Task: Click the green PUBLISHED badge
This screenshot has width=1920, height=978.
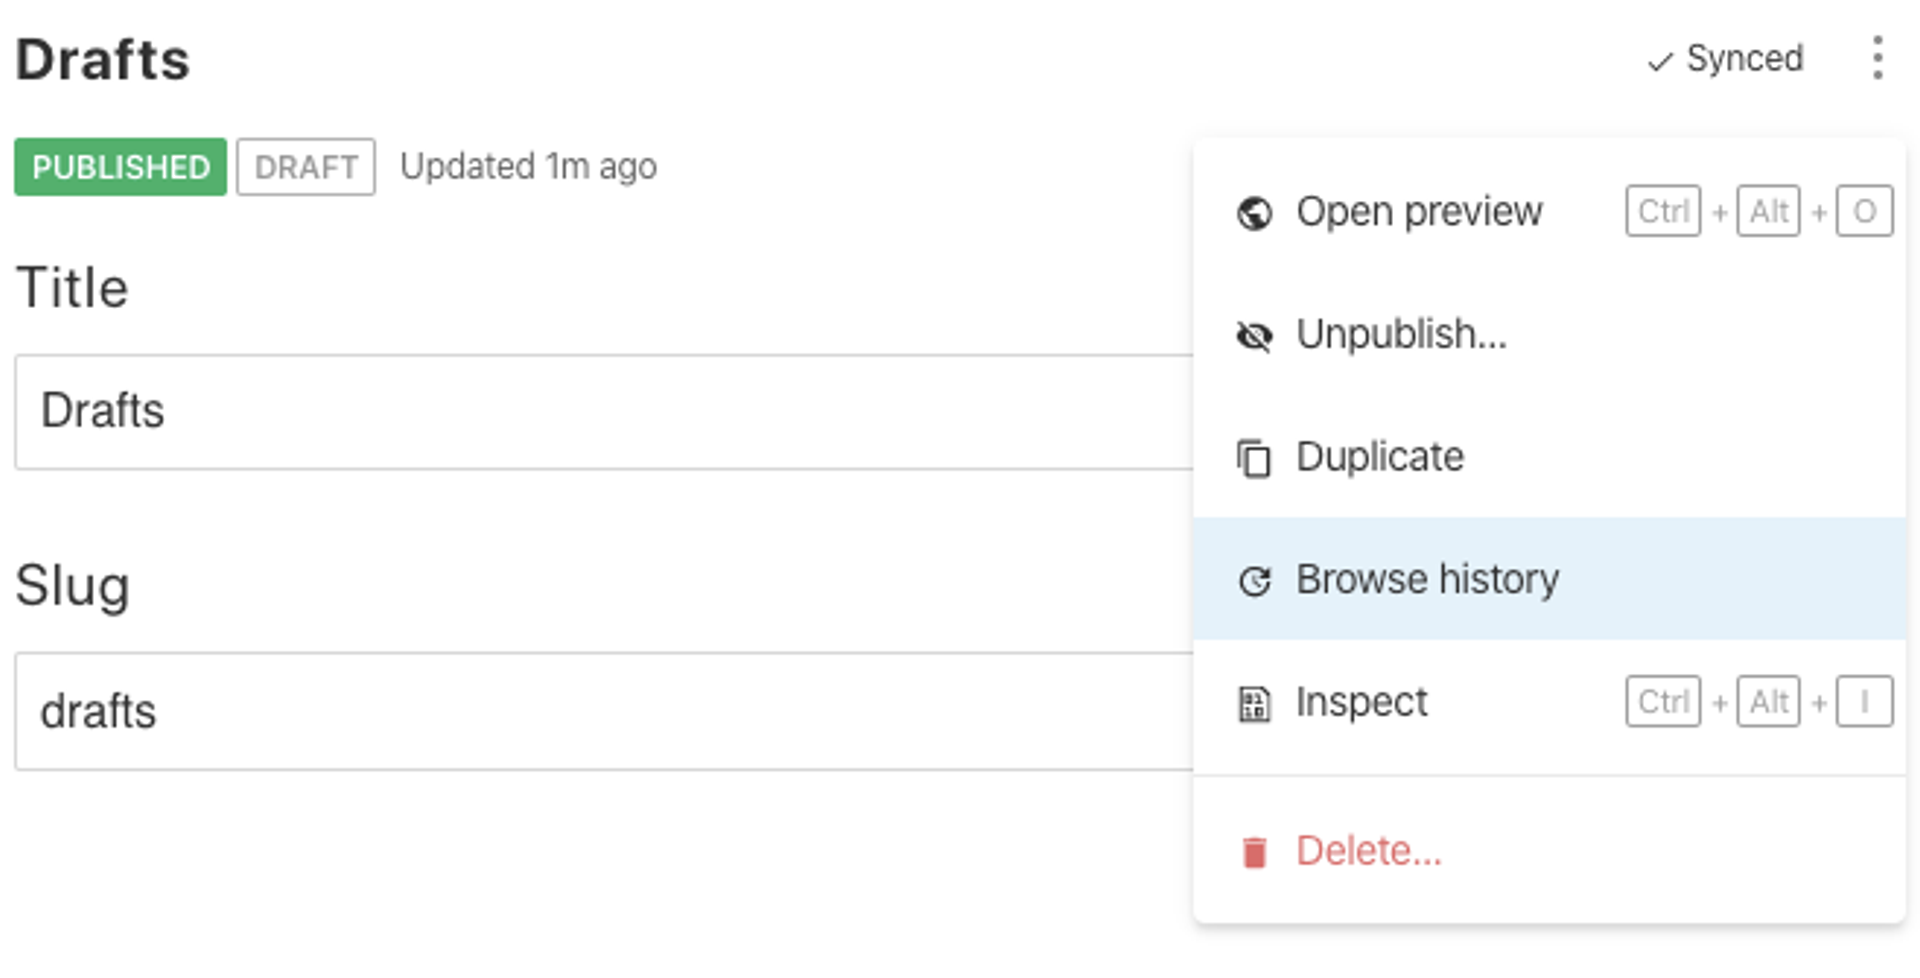Action: pos(121,167)
